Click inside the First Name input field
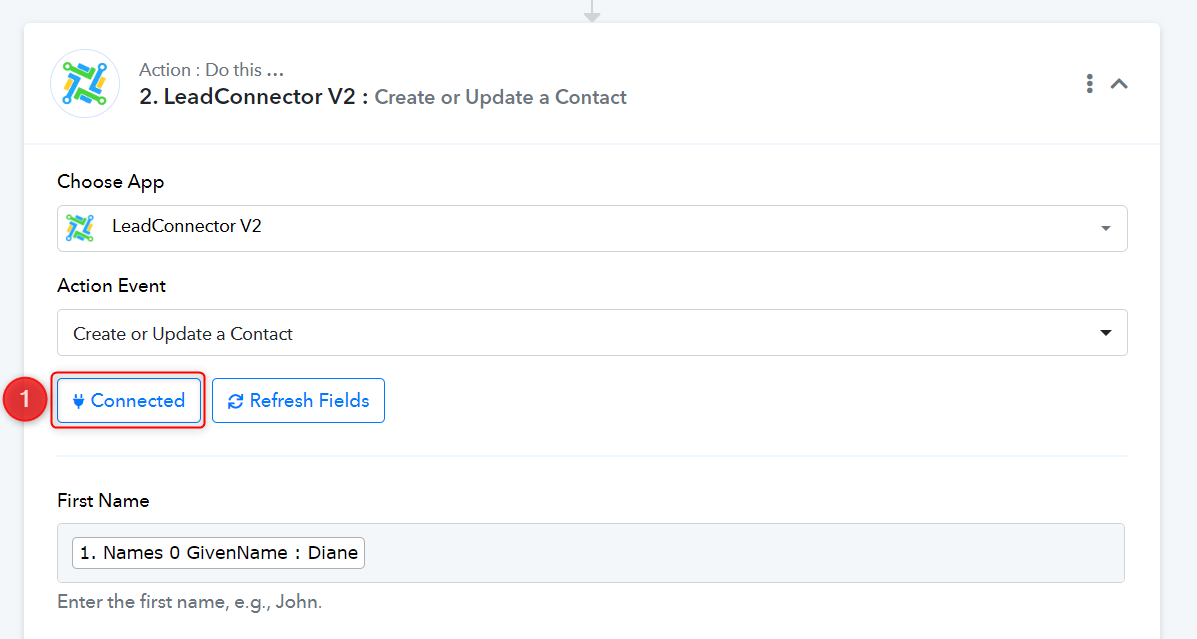 [590, 553]
